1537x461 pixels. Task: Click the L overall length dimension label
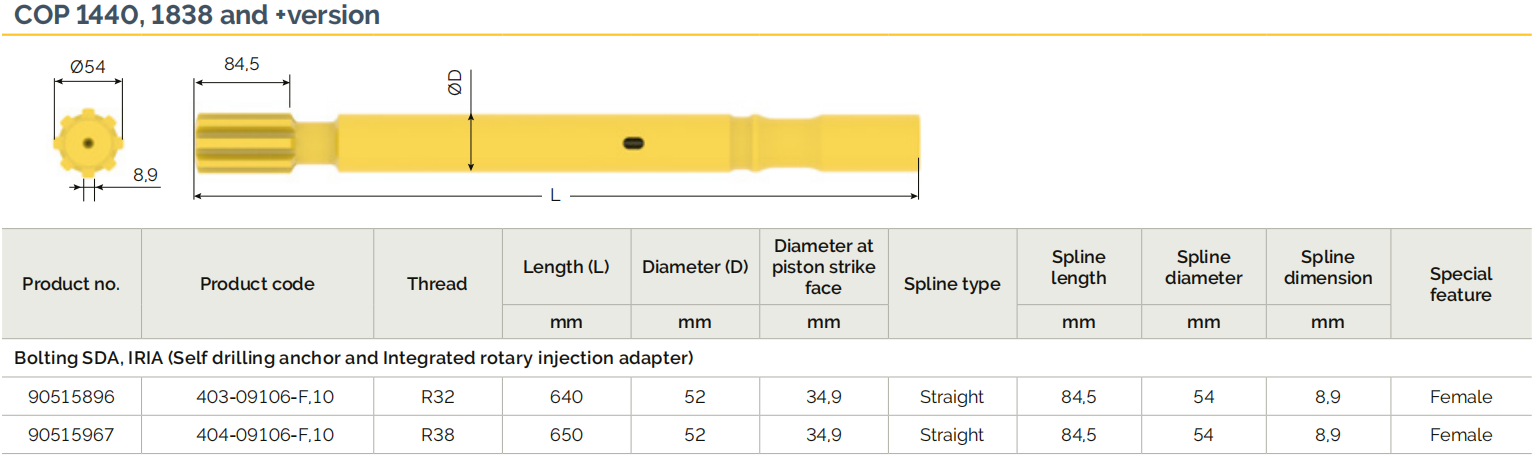(555, 195)
